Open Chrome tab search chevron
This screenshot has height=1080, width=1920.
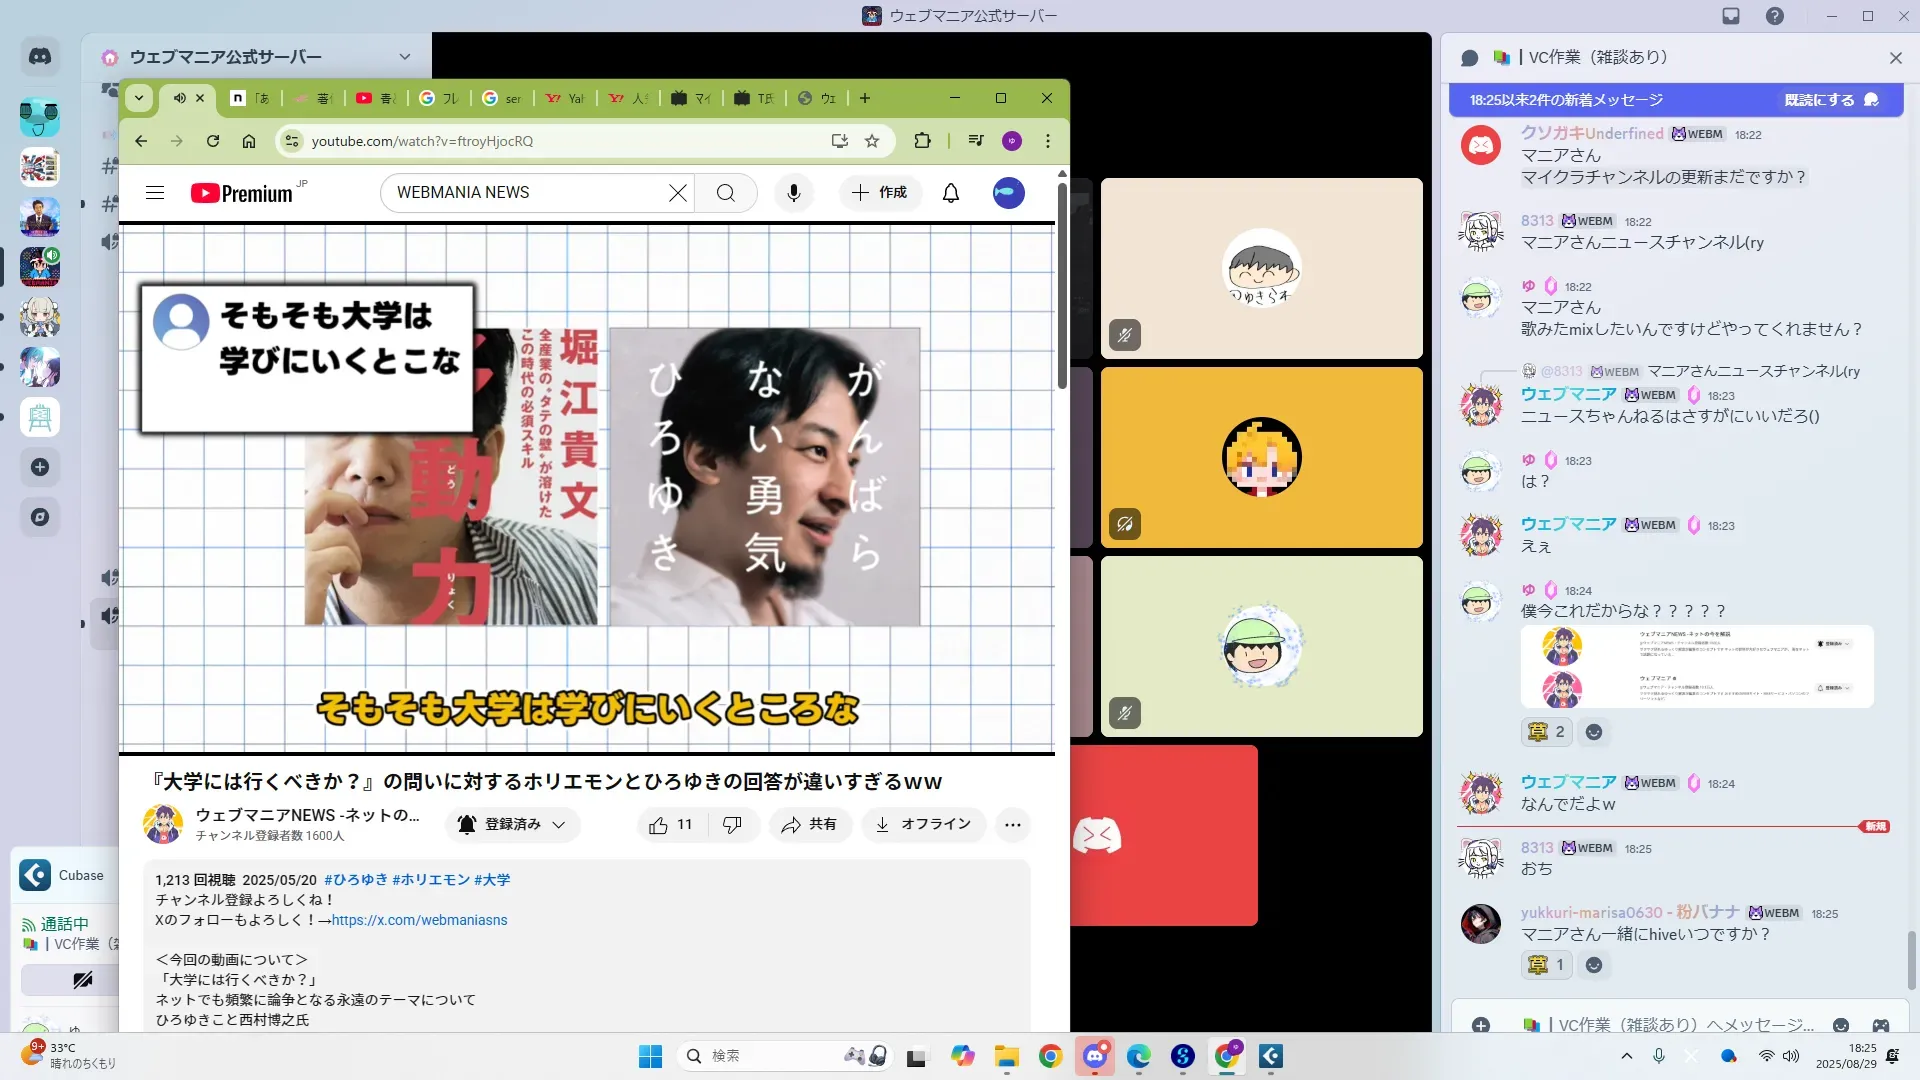point(139,98)
